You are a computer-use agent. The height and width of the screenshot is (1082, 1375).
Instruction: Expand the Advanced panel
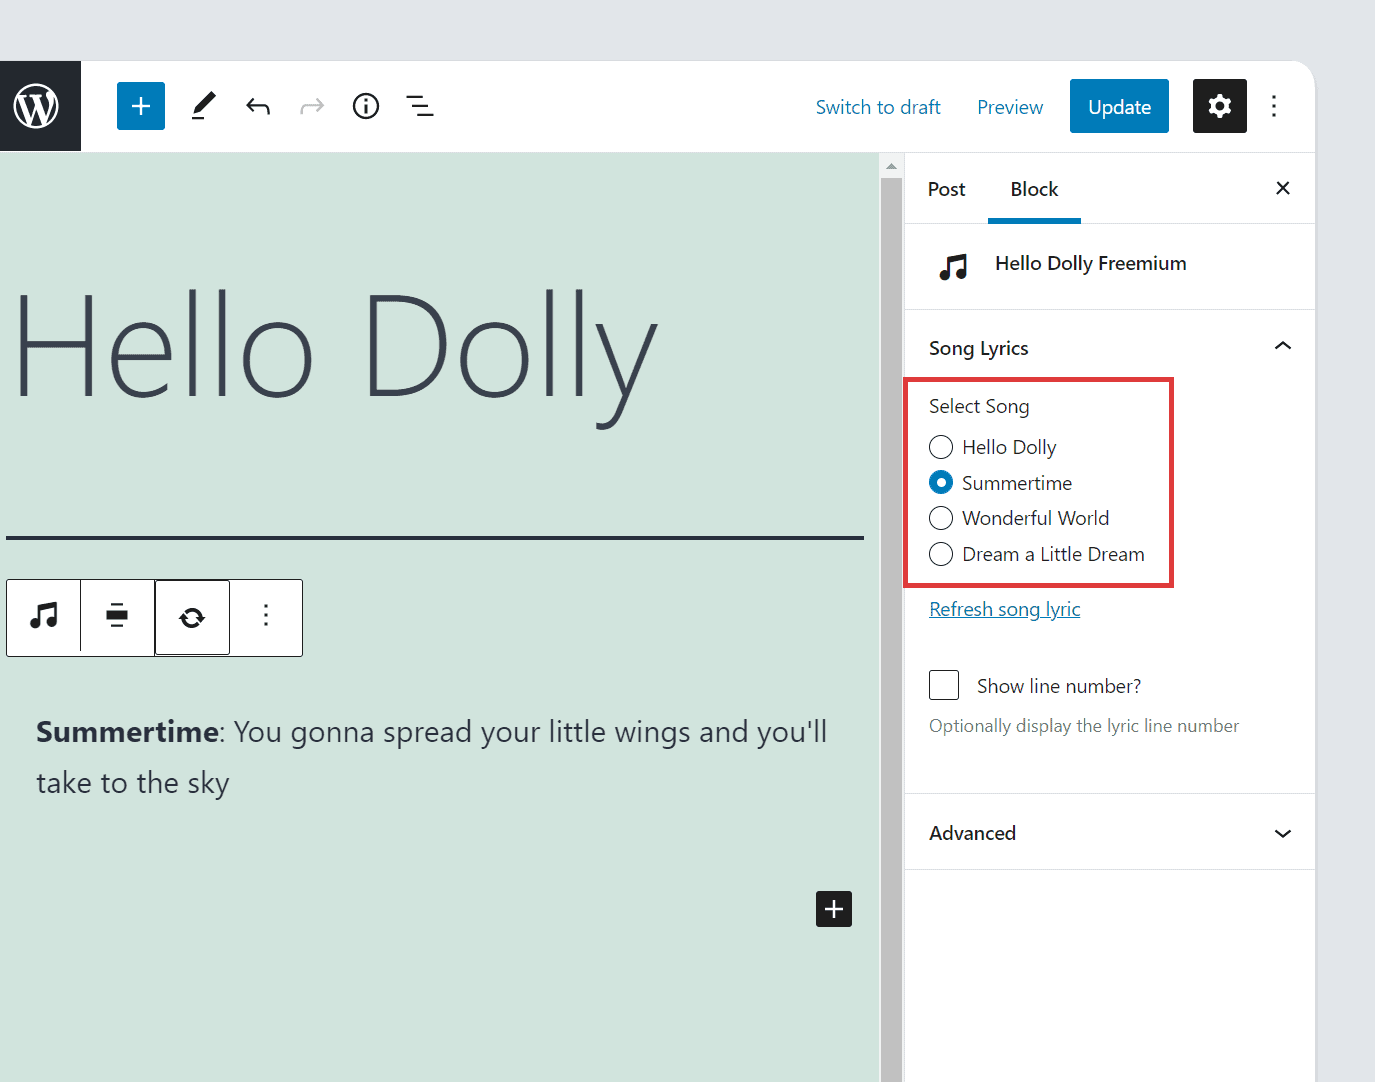click(x=1110, y=832)
